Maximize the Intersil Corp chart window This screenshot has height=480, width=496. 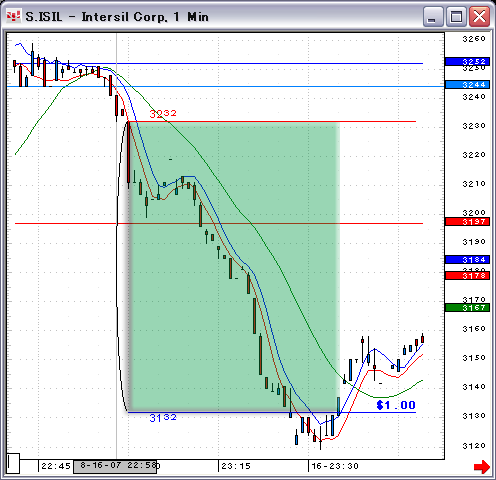456,16
